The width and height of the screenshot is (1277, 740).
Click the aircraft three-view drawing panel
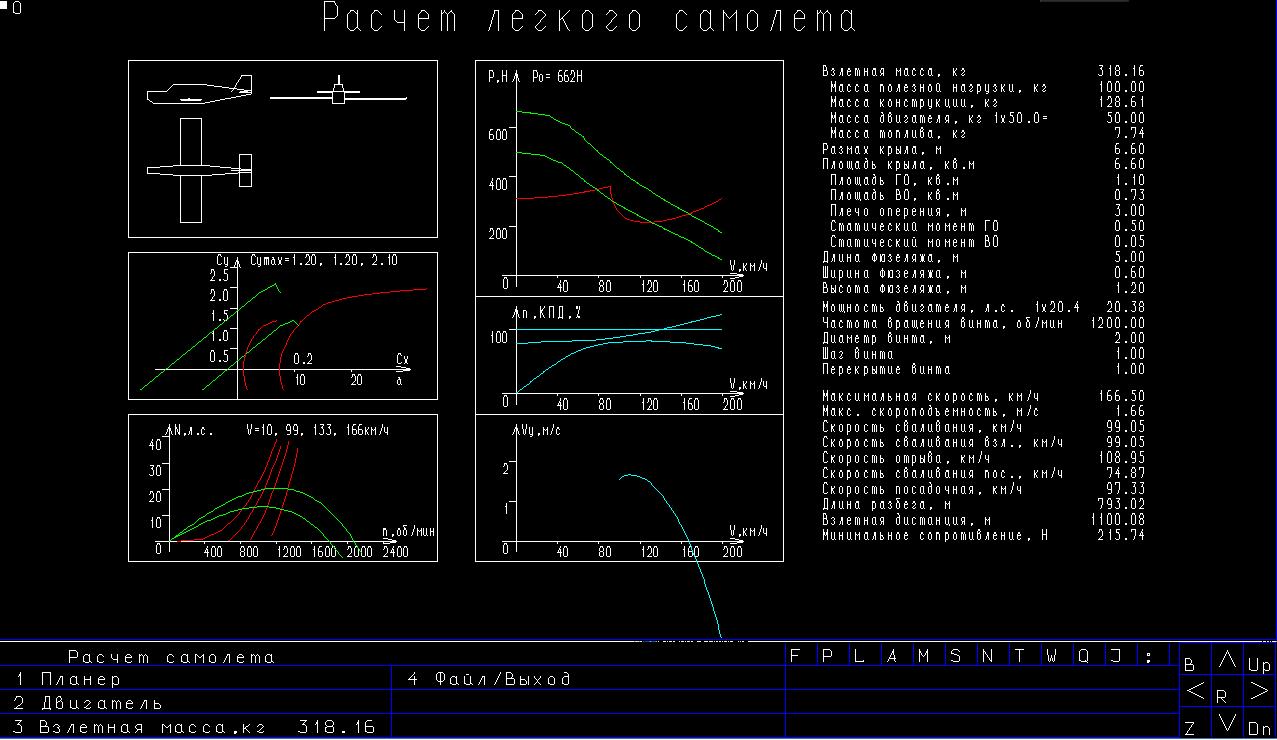[283, 148]
